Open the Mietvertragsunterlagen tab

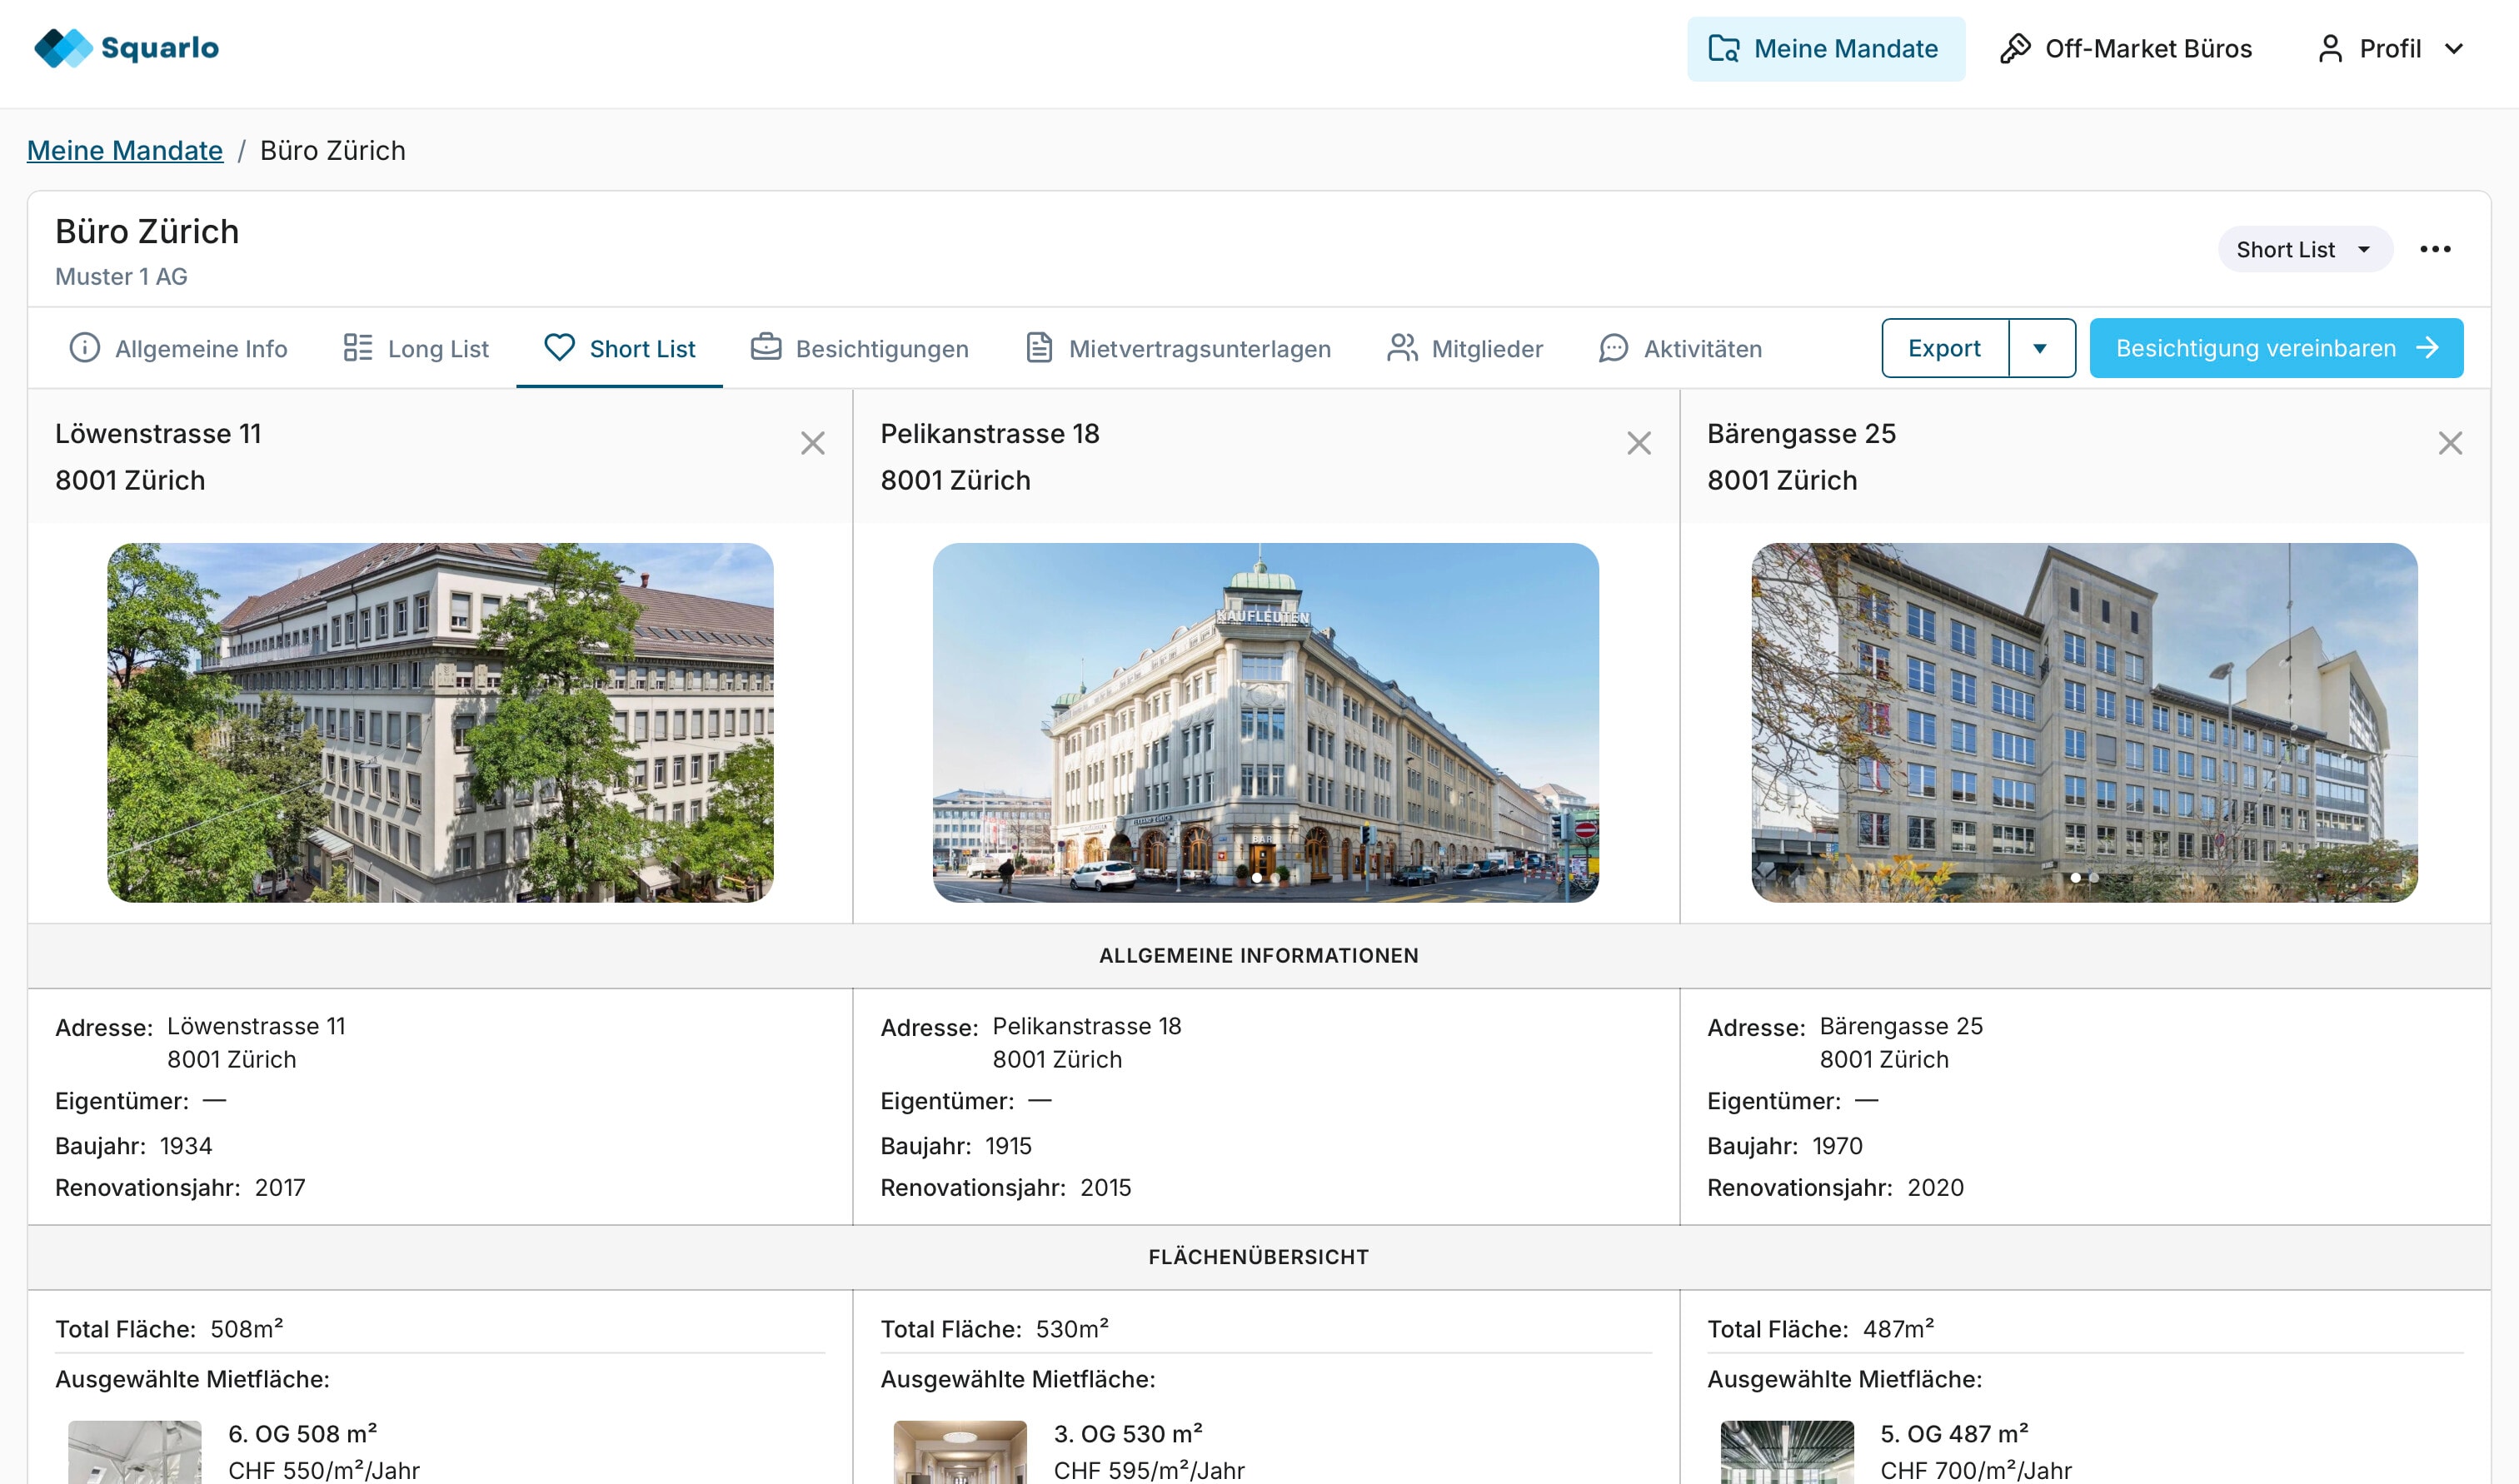coord(1178,349)
